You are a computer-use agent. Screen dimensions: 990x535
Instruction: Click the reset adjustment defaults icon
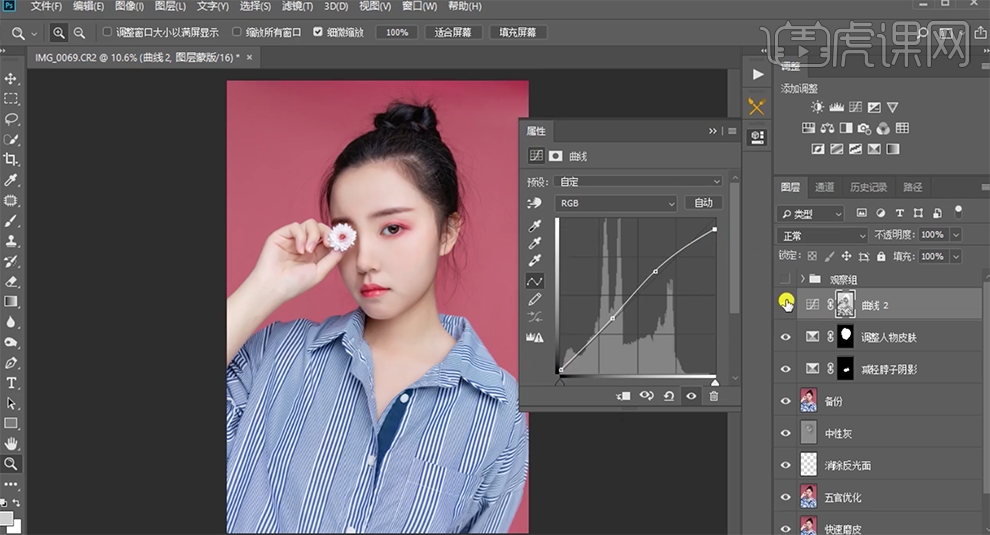coord(669,396)
